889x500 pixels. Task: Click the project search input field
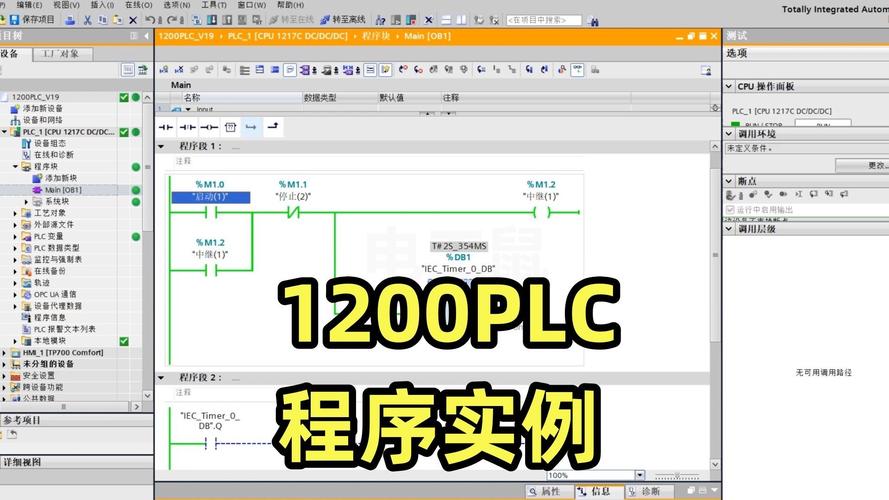click(543, 20)
